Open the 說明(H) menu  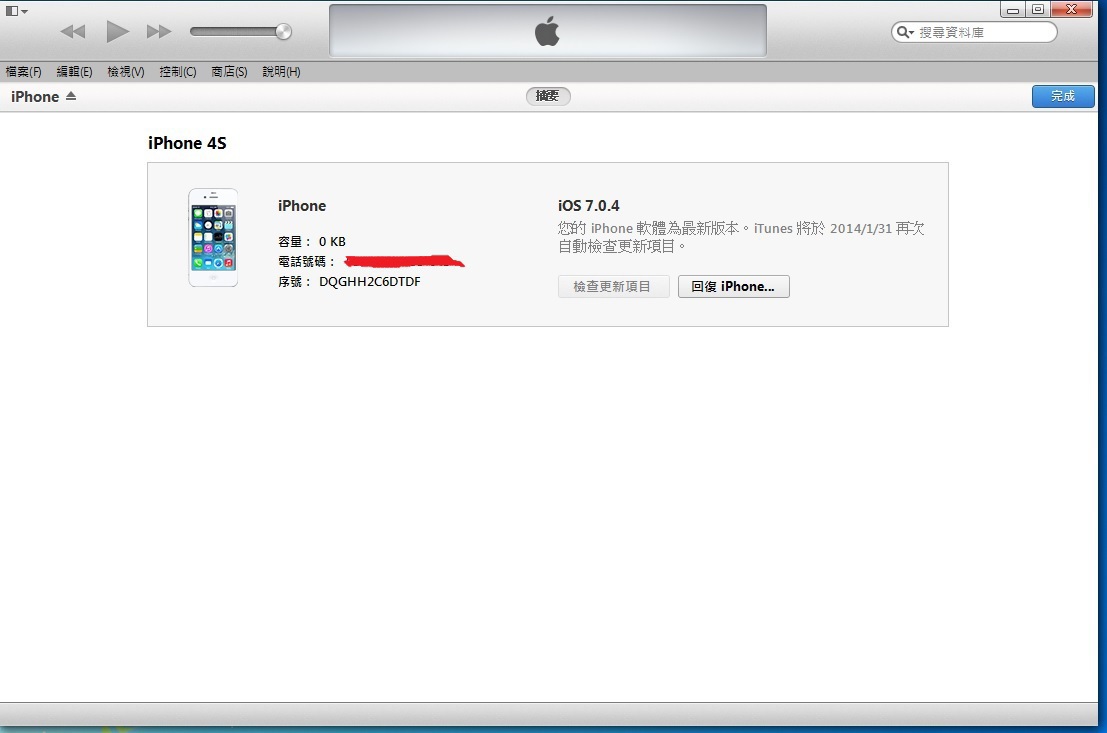point(281,71)
